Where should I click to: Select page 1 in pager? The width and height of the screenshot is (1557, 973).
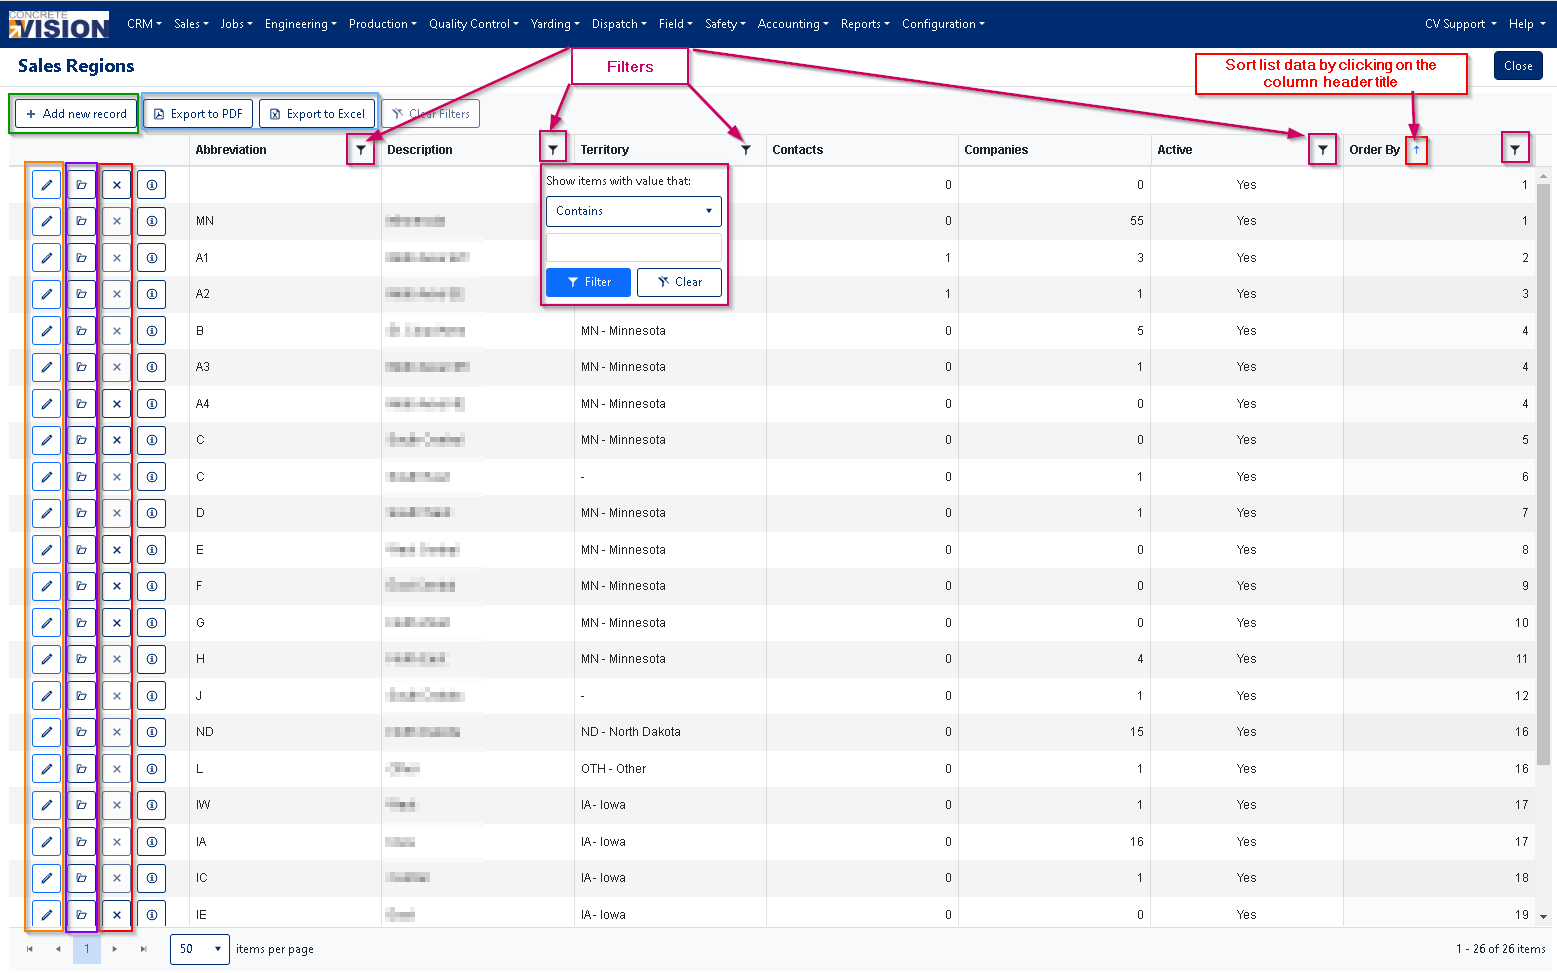(87, 949)
